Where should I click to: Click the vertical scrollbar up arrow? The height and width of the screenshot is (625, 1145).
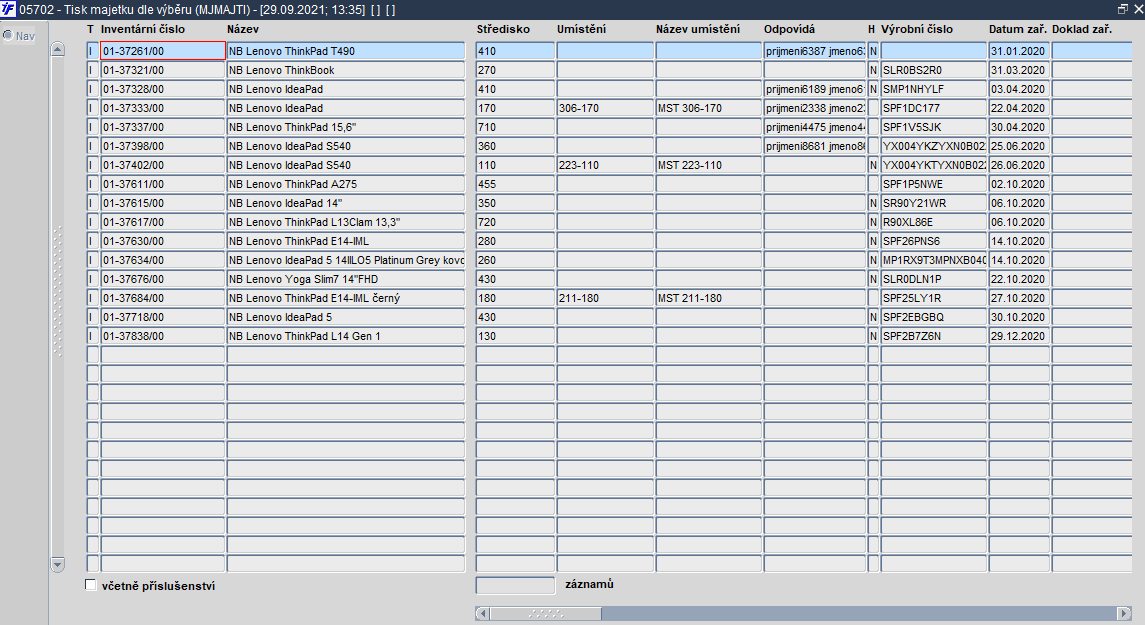(x=58, y=50)
